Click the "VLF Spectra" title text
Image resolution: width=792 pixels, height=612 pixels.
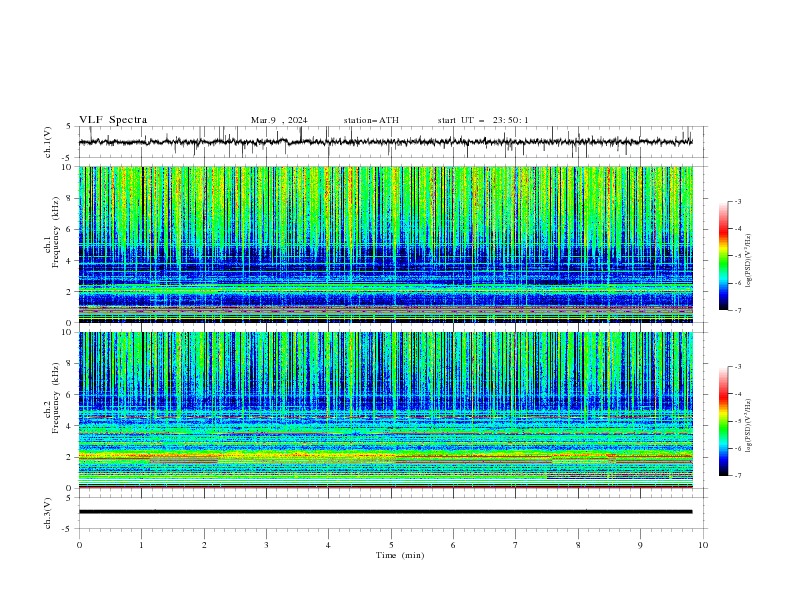(x=113, y=120)
